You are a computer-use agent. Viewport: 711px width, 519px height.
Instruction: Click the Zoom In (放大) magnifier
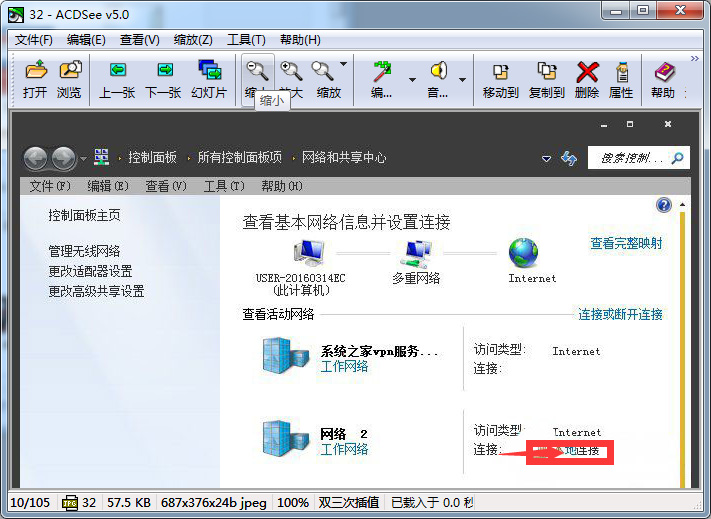[291, 70]
